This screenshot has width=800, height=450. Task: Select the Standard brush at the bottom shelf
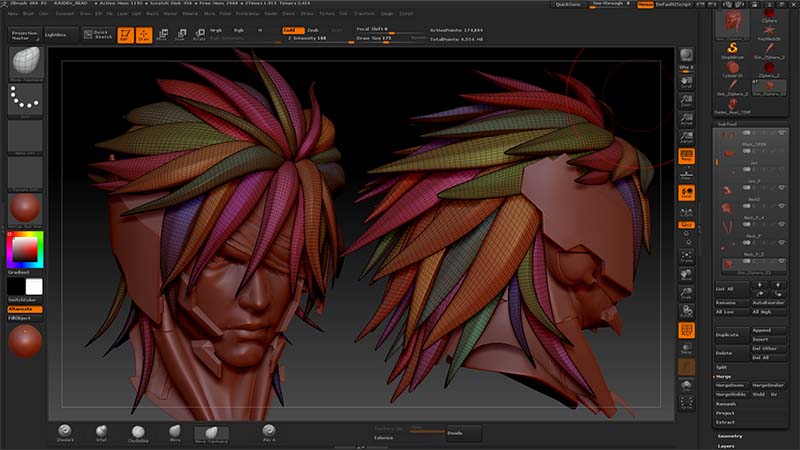click(65, 433)
